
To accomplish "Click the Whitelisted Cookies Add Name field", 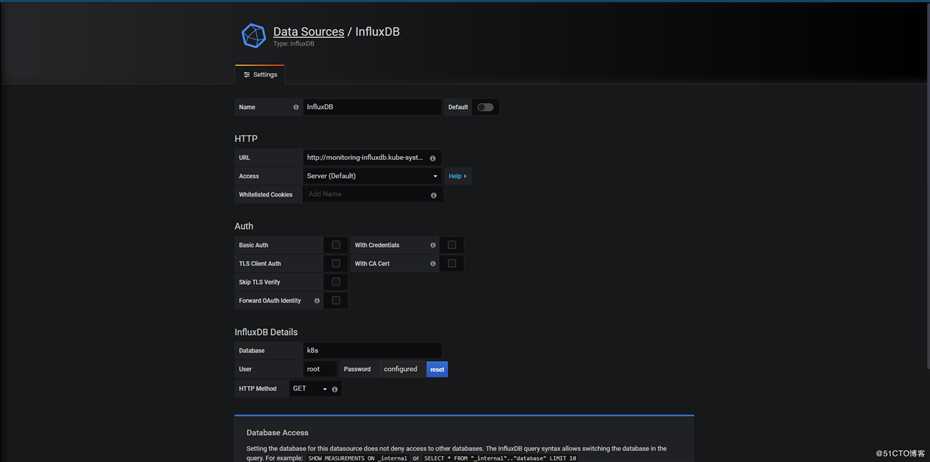I will [x=372, y=195].
